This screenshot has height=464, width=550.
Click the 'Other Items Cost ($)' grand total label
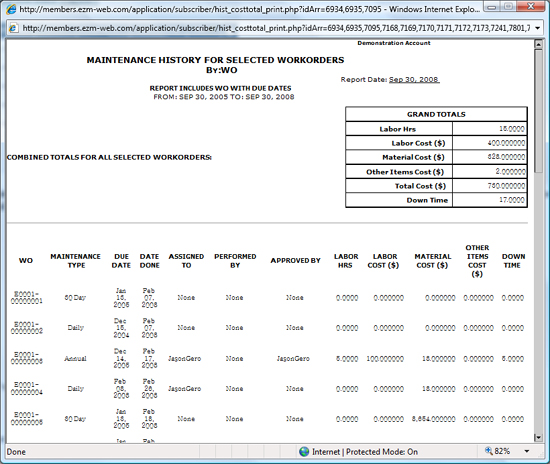(405, 172)
